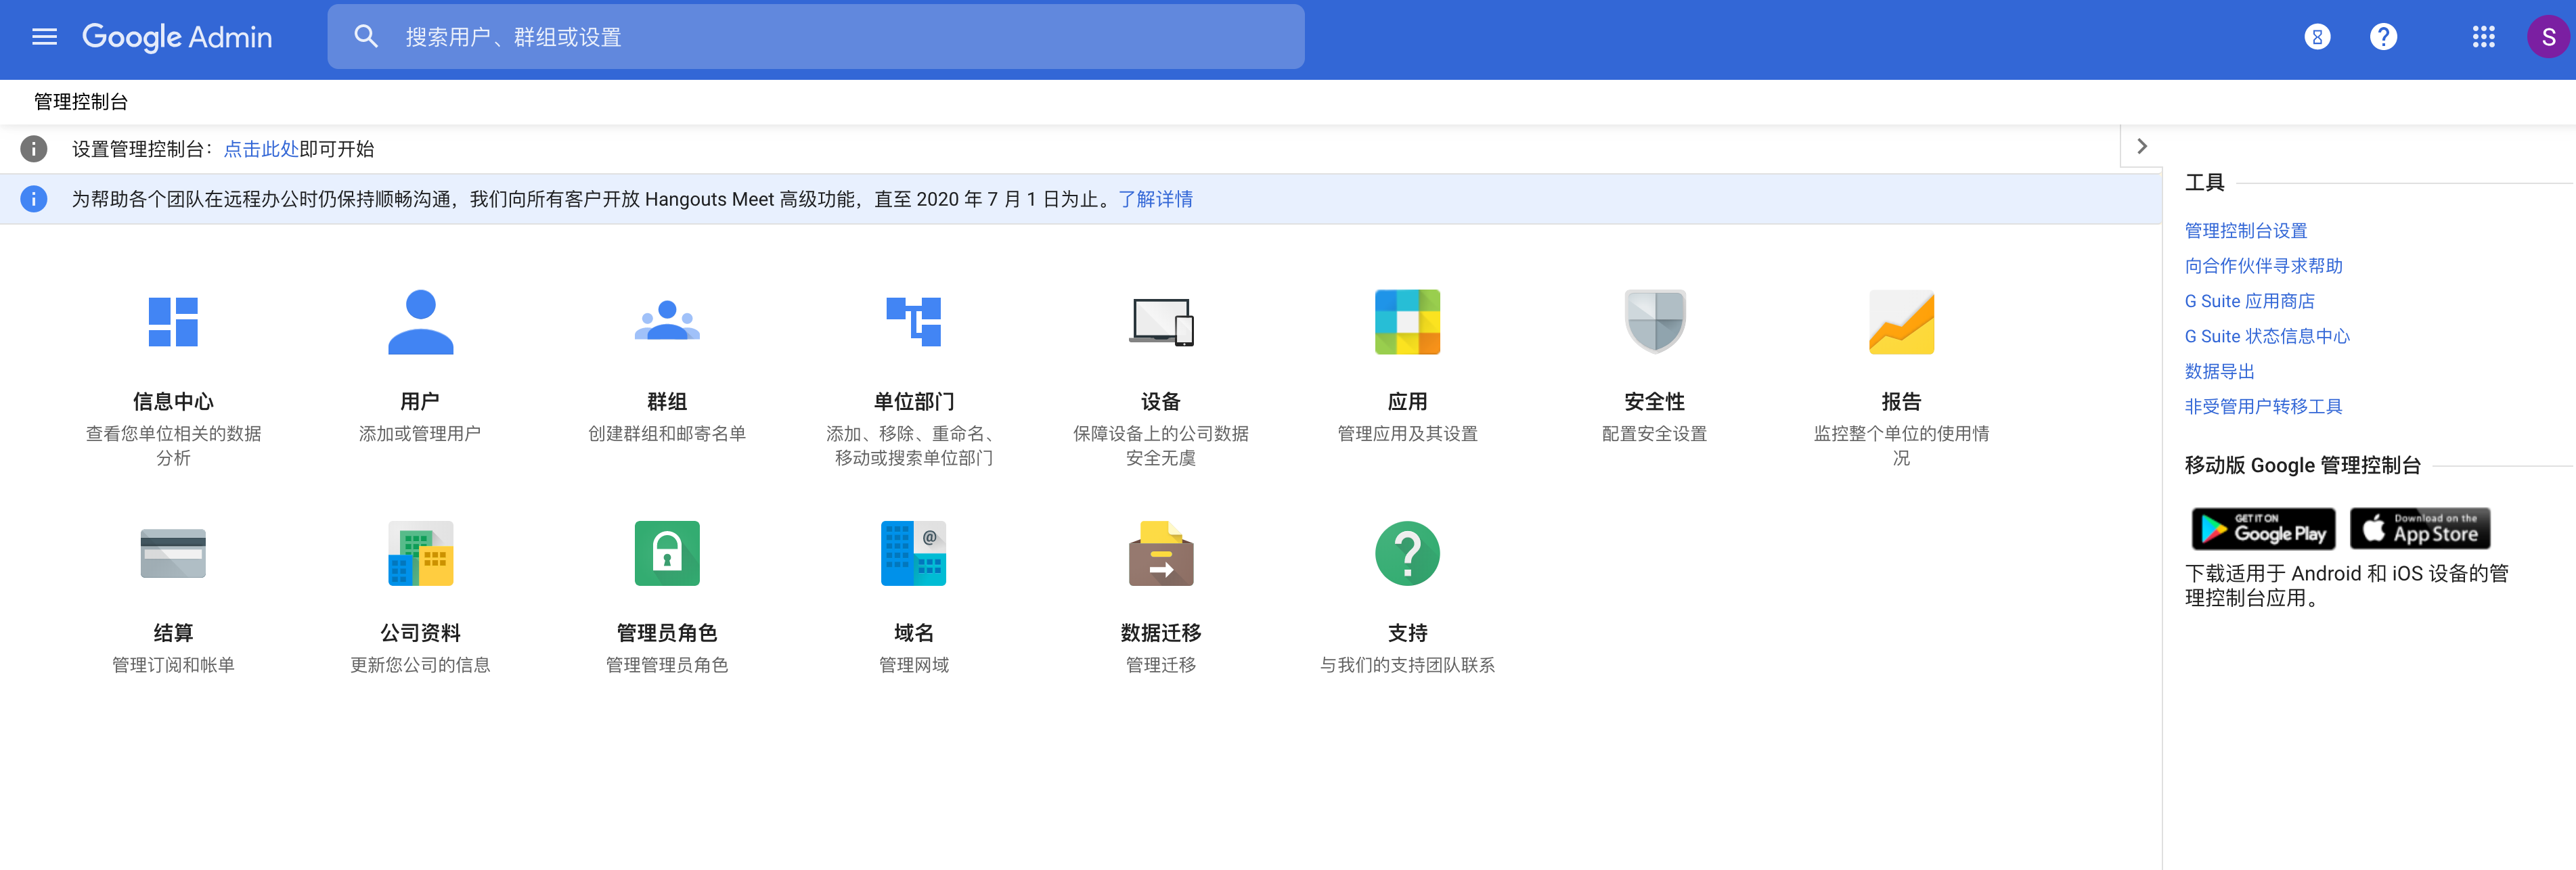Click the 了解详情 learn more link
The image size is (2576, 870).
point(1155,199)
